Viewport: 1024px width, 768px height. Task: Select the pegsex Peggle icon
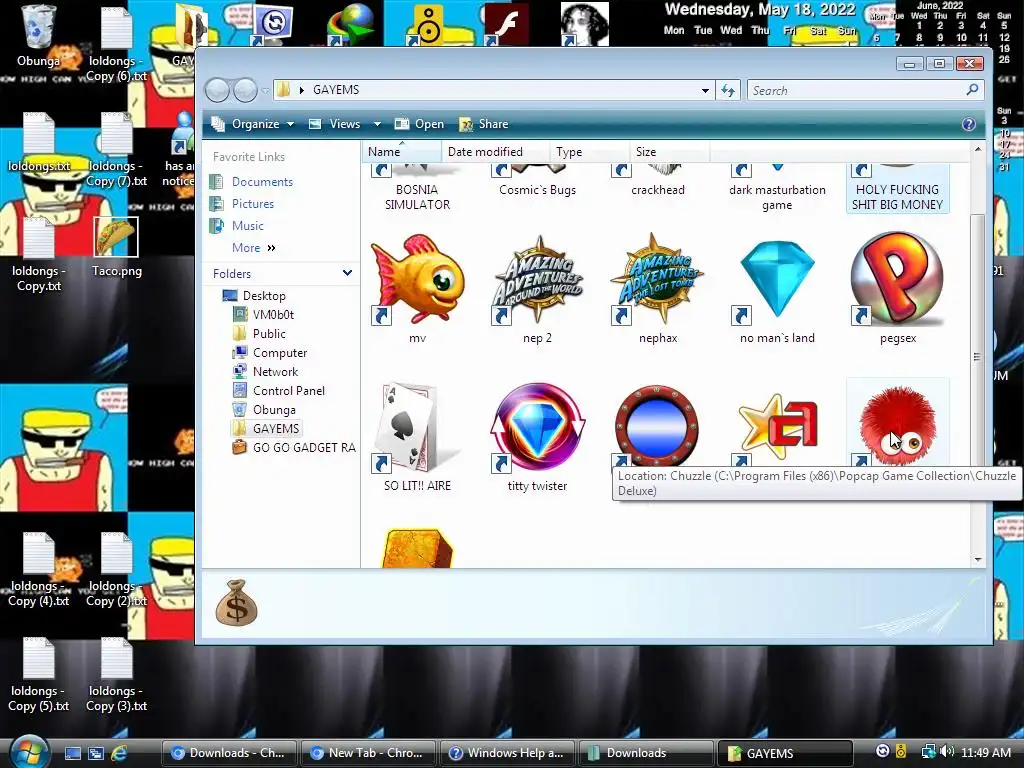(x=897, y=281)
